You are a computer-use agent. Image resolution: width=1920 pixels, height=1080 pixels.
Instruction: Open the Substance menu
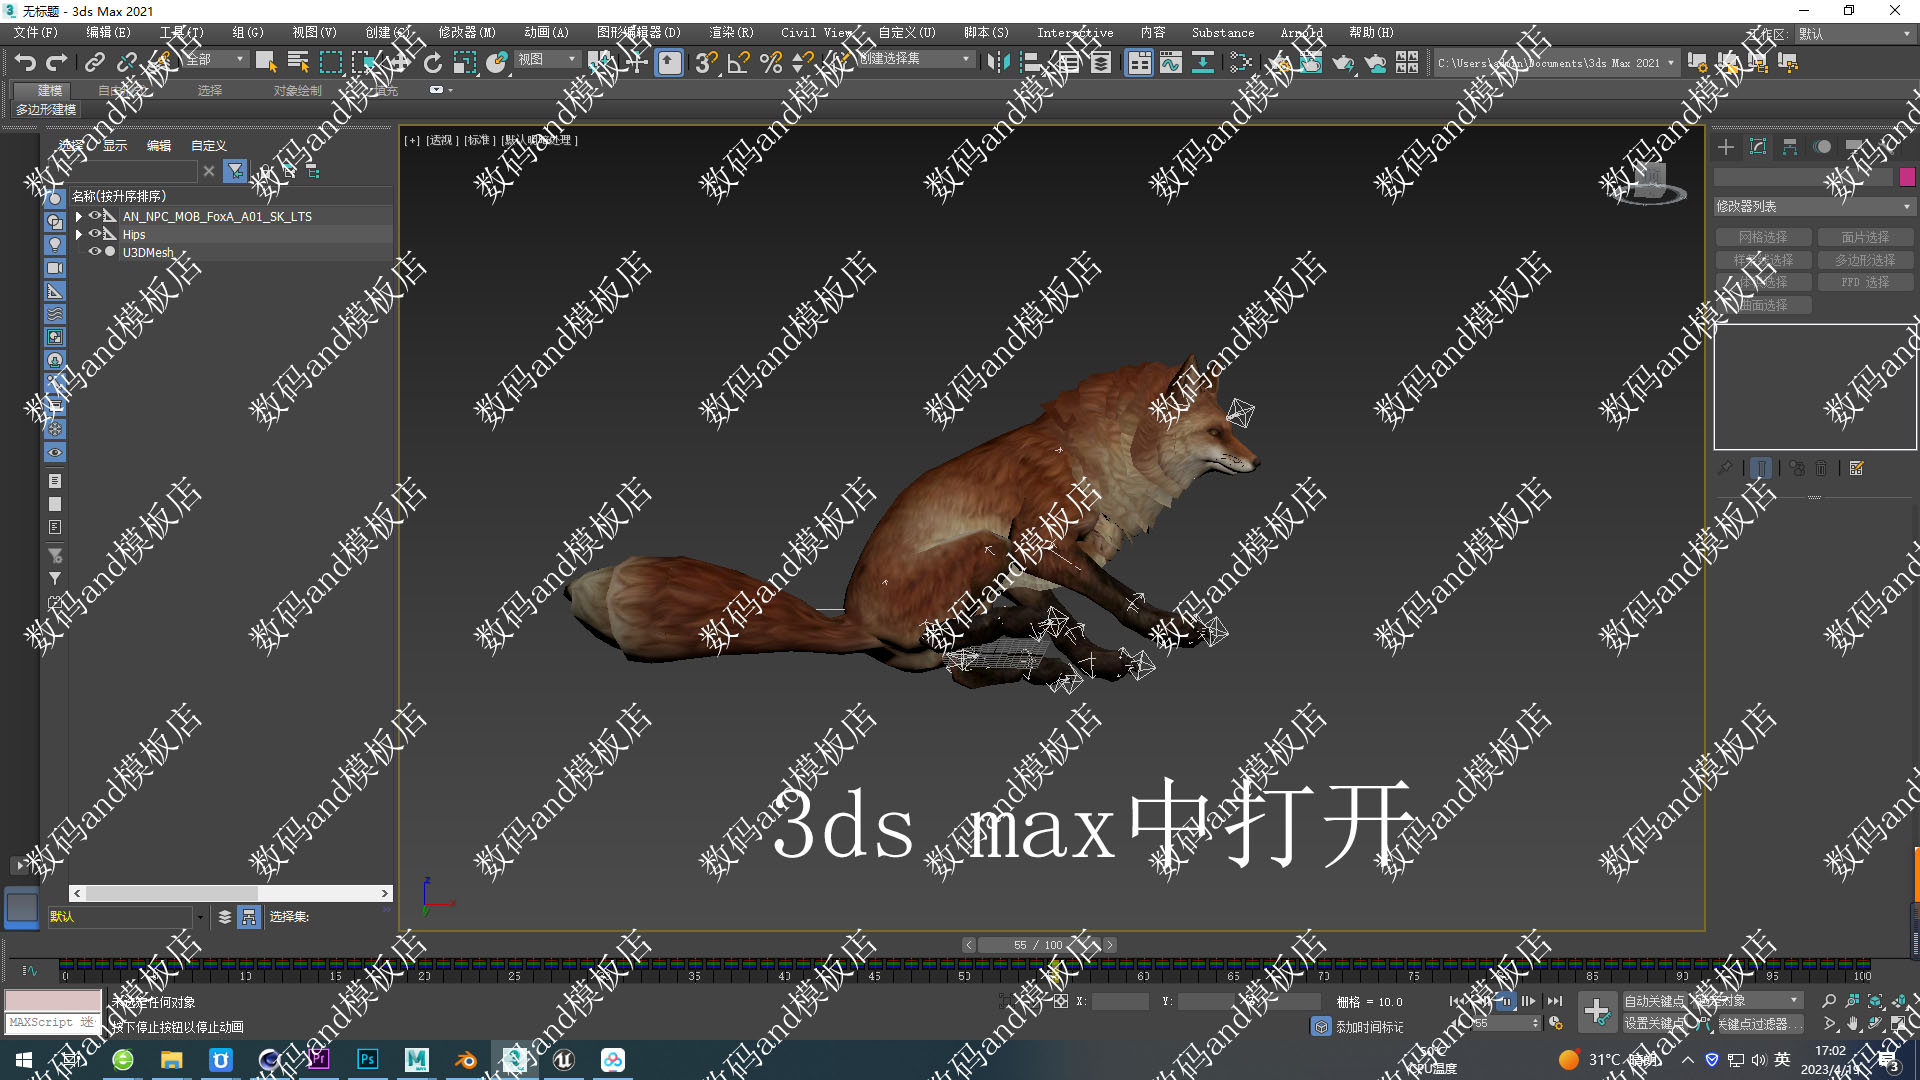1222,33
